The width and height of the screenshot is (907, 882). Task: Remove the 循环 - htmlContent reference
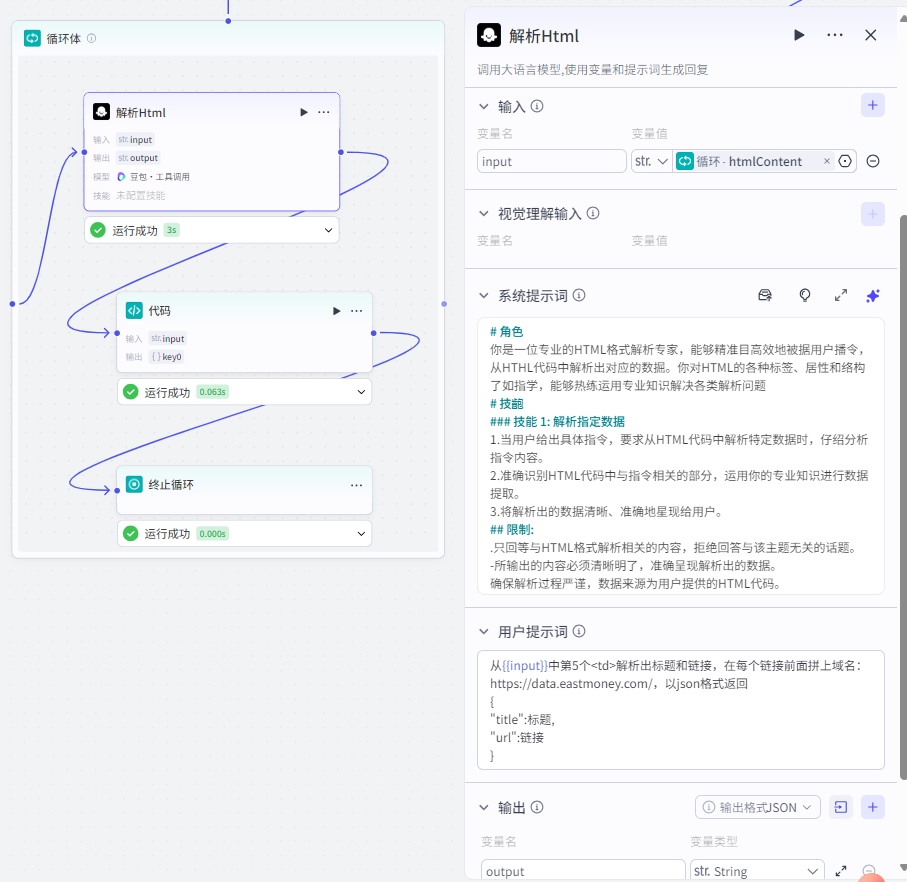coord(827,161)
